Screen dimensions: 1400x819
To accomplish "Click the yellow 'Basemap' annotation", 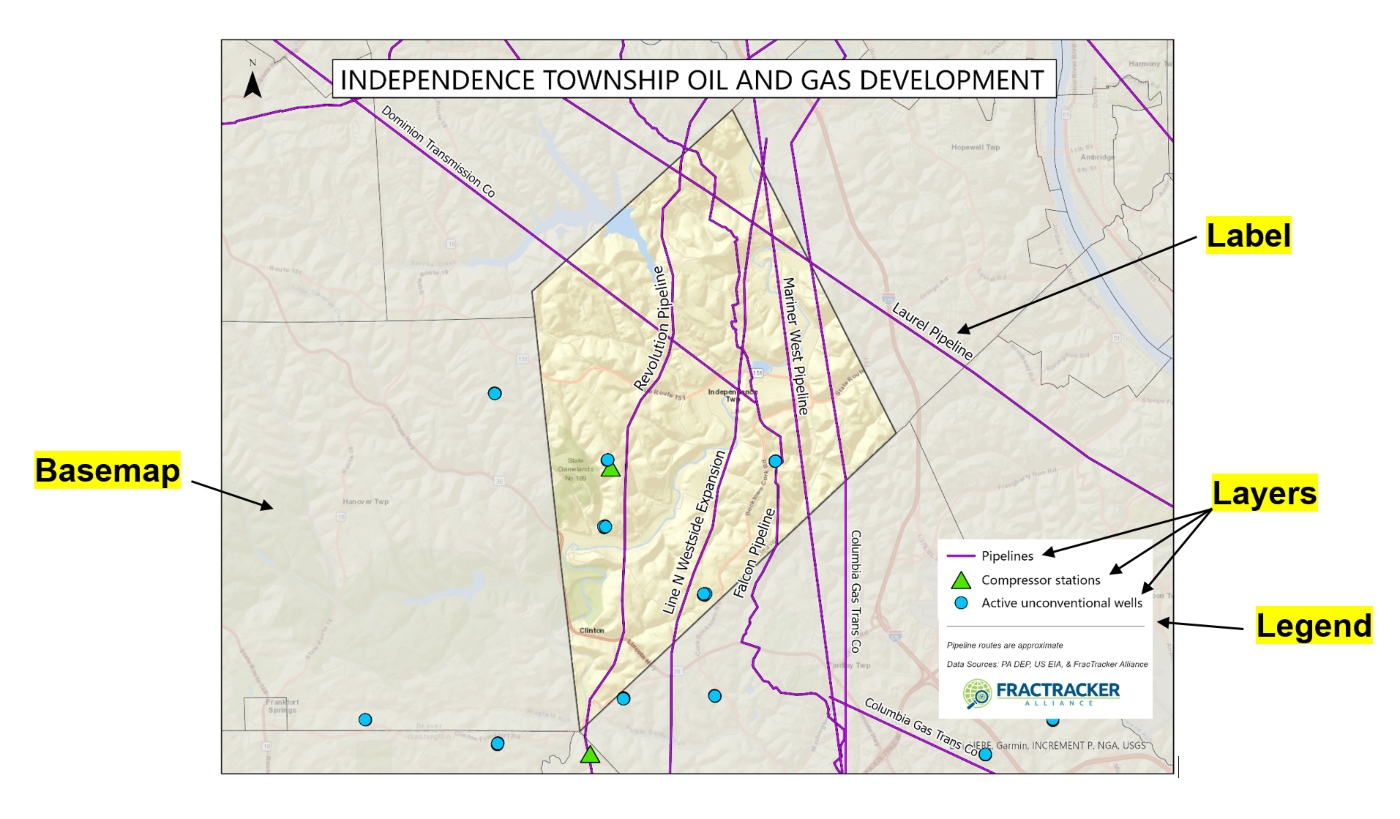I will [x=108, y=470].
